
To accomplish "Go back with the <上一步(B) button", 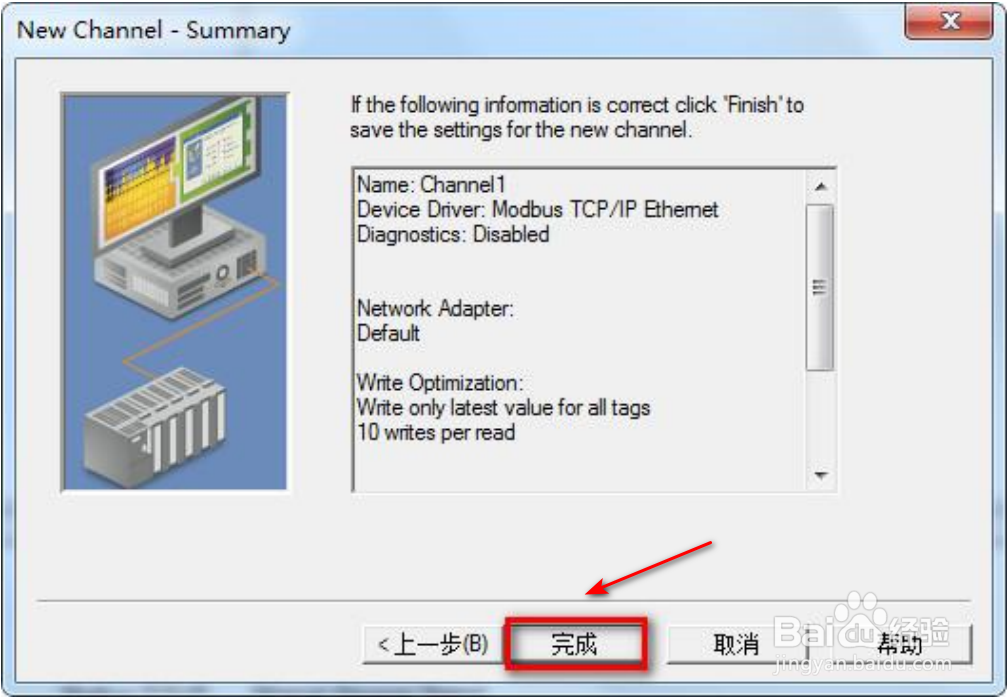I will [x=433, y=644].
